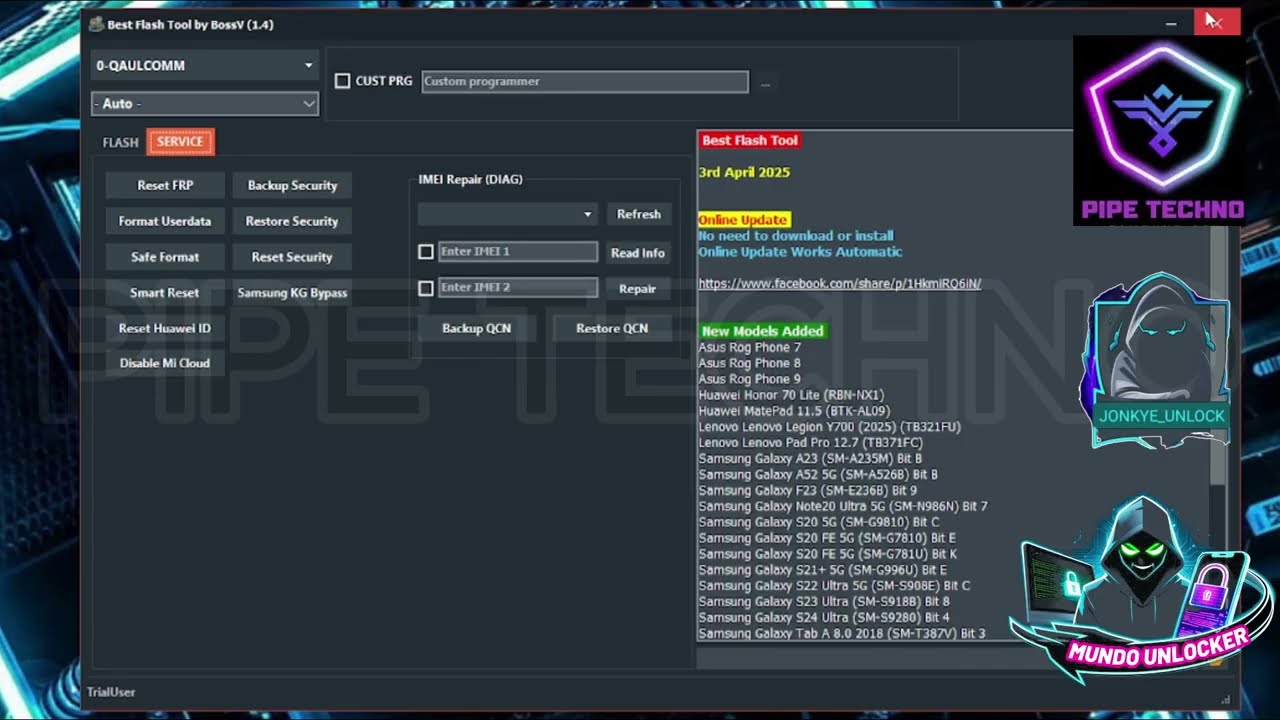Click the Best Flash Tool title bar icon
This screenshot has width=1280, height=720.
(97, 24)
